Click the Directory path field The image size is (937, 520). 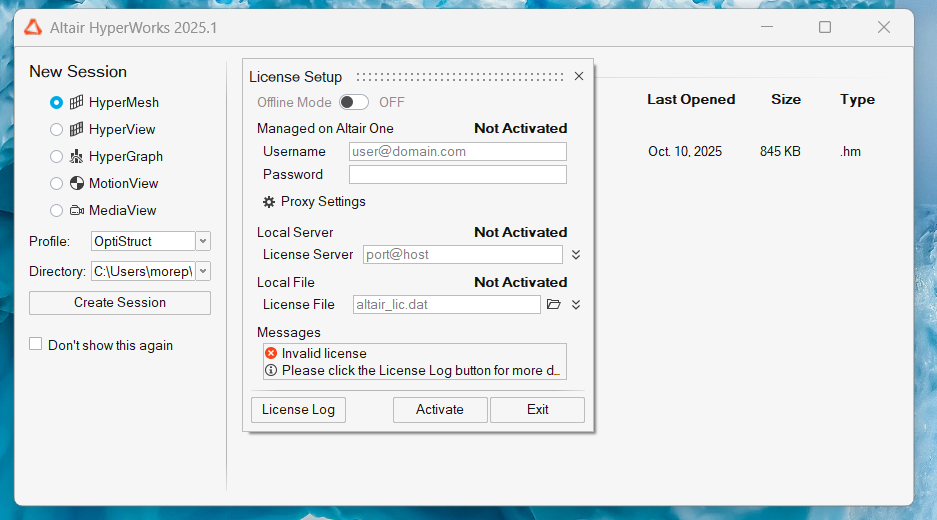point(143,271)
